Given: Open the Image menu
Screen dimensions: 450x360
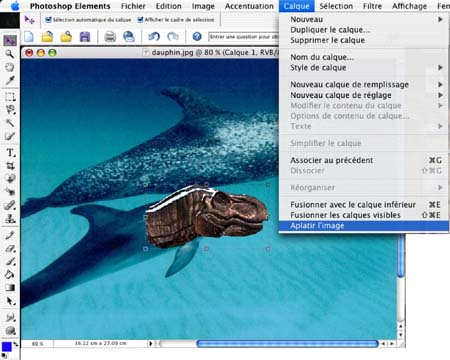Looking at the screenshot, I should tap(203, 6).
